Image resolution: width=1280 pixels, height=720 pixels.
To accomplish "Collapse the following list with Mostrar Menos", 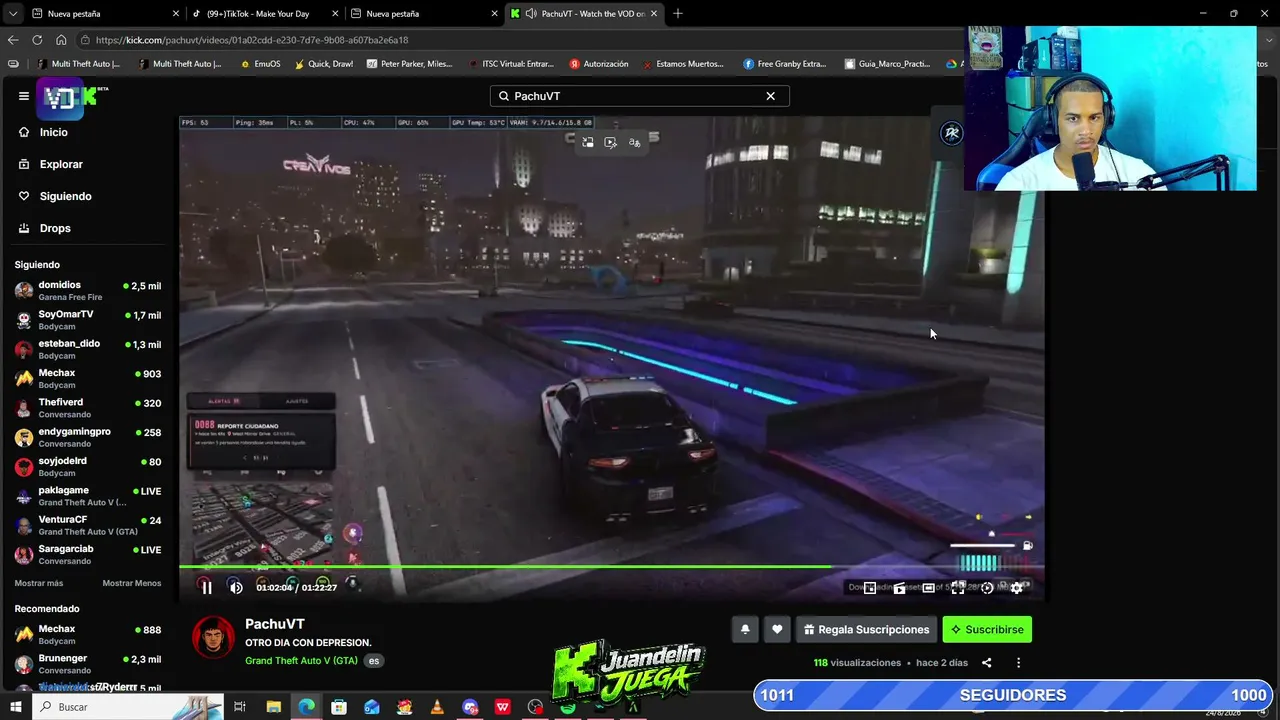I will (x=131, y=583).
